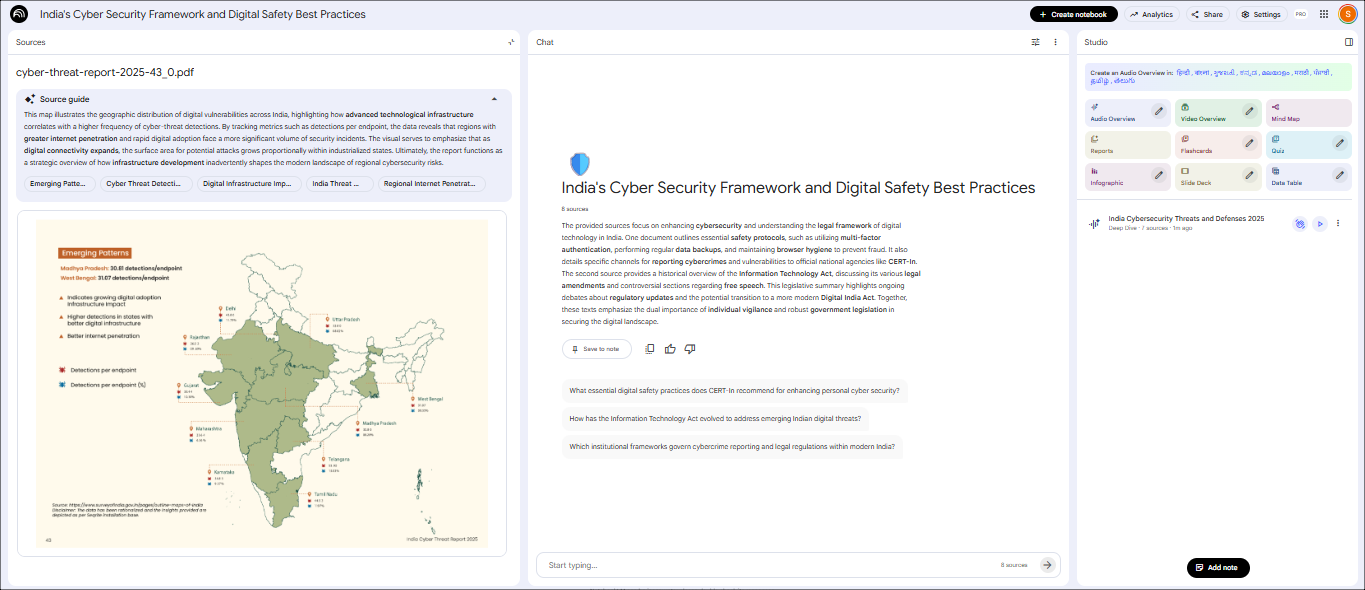Play the India Cybersecurity Threats audio
Viewport: 1365px width, 590px height.
pyautogui.click(x=1320, y=224)
